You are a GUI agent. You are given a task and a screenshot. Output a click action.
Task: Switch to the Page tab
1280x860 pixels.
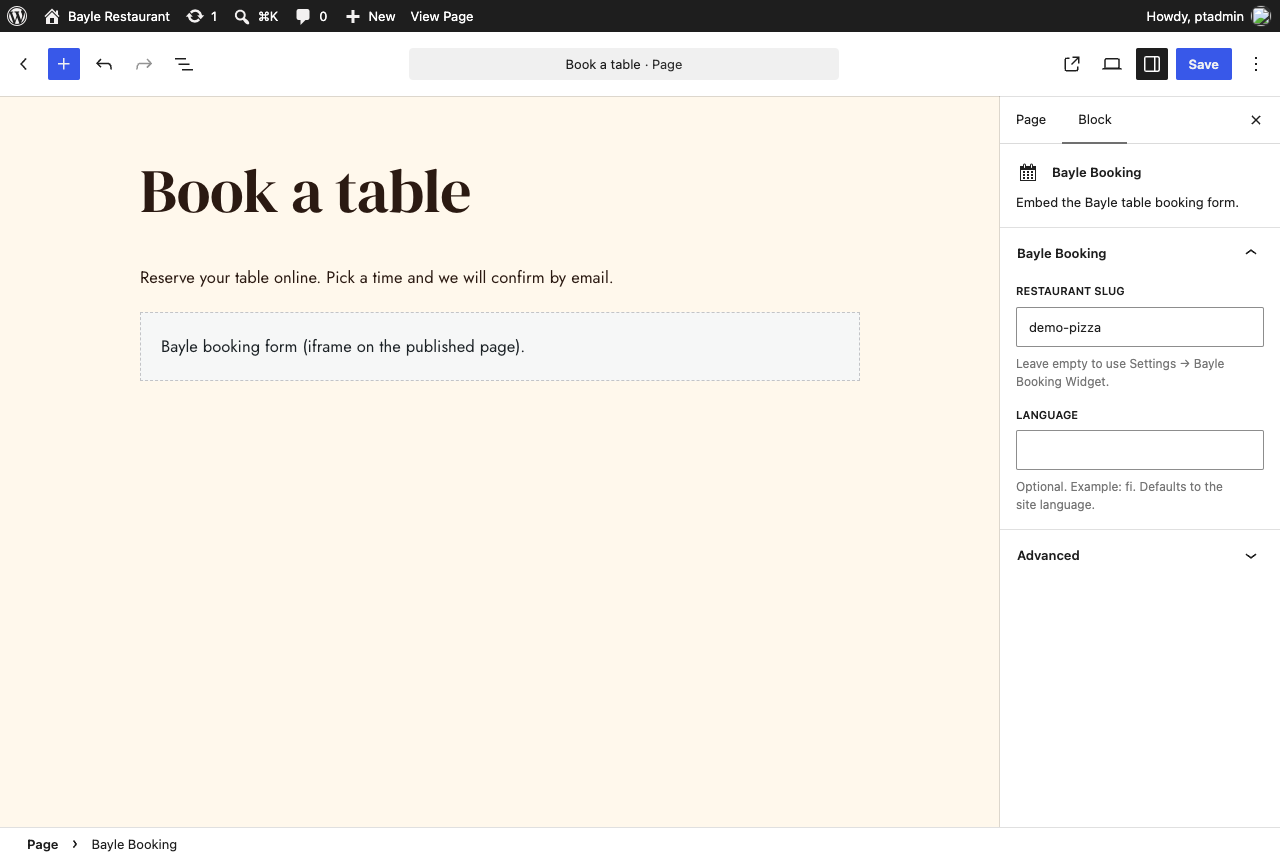(1031, 119)
